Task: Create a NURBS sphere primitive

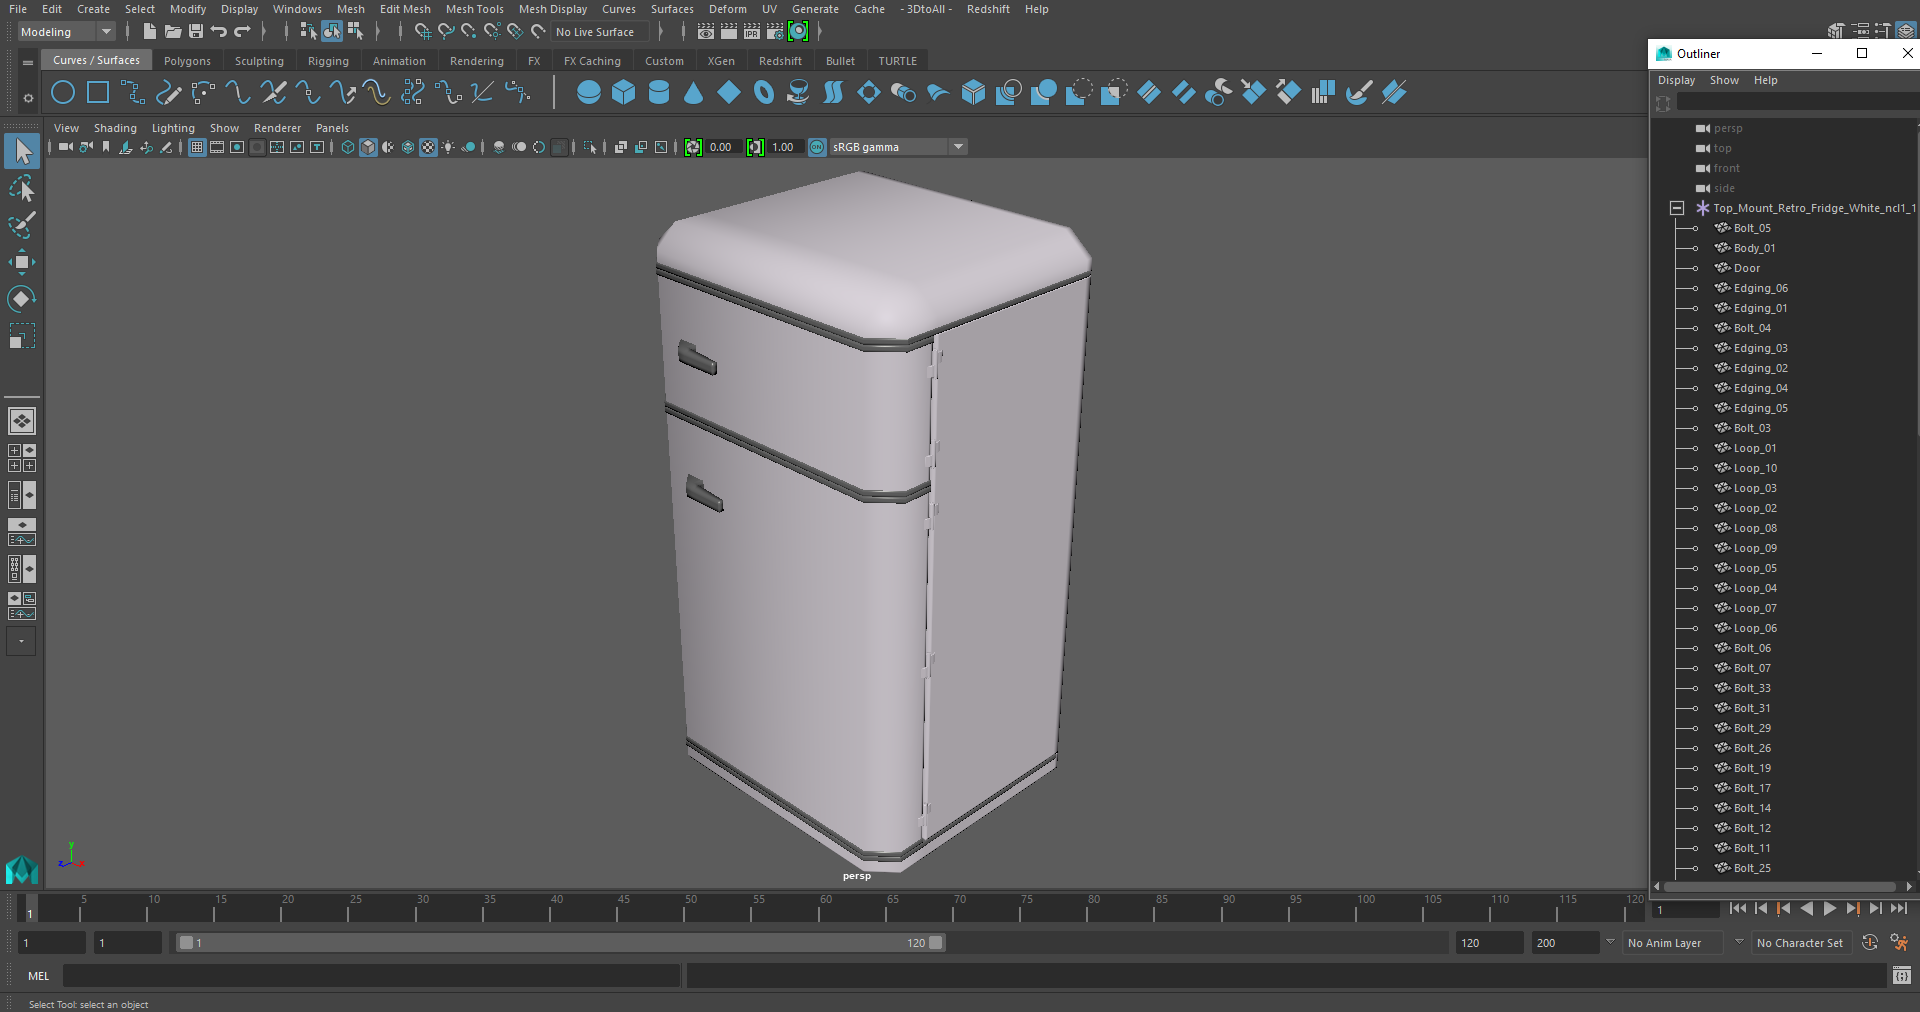Action: point(589,93)
